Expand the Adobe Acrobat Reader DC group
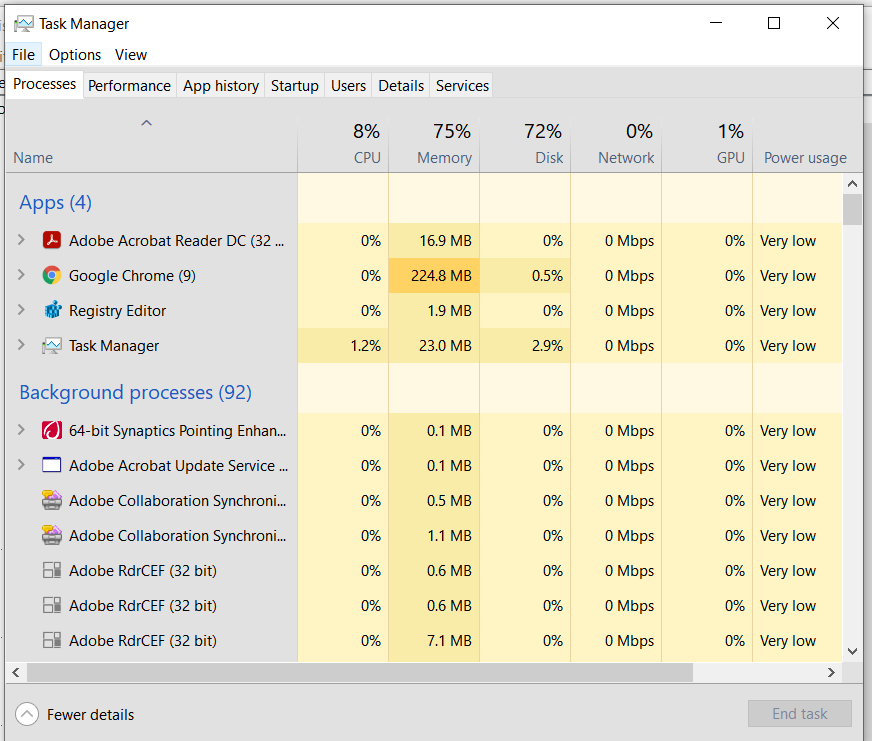Viewport: 872px width, 741px height. pyautogui.click(x=22, y=241)
